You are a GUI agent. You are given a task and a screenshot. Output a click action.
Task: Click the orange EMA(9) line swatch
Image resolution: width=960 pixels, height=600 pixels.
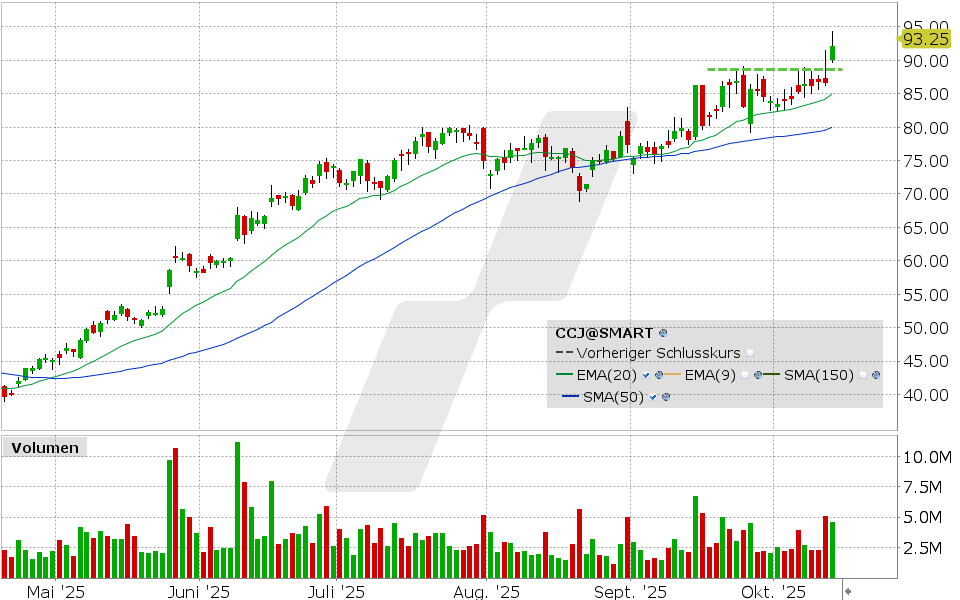click(673, 375)
